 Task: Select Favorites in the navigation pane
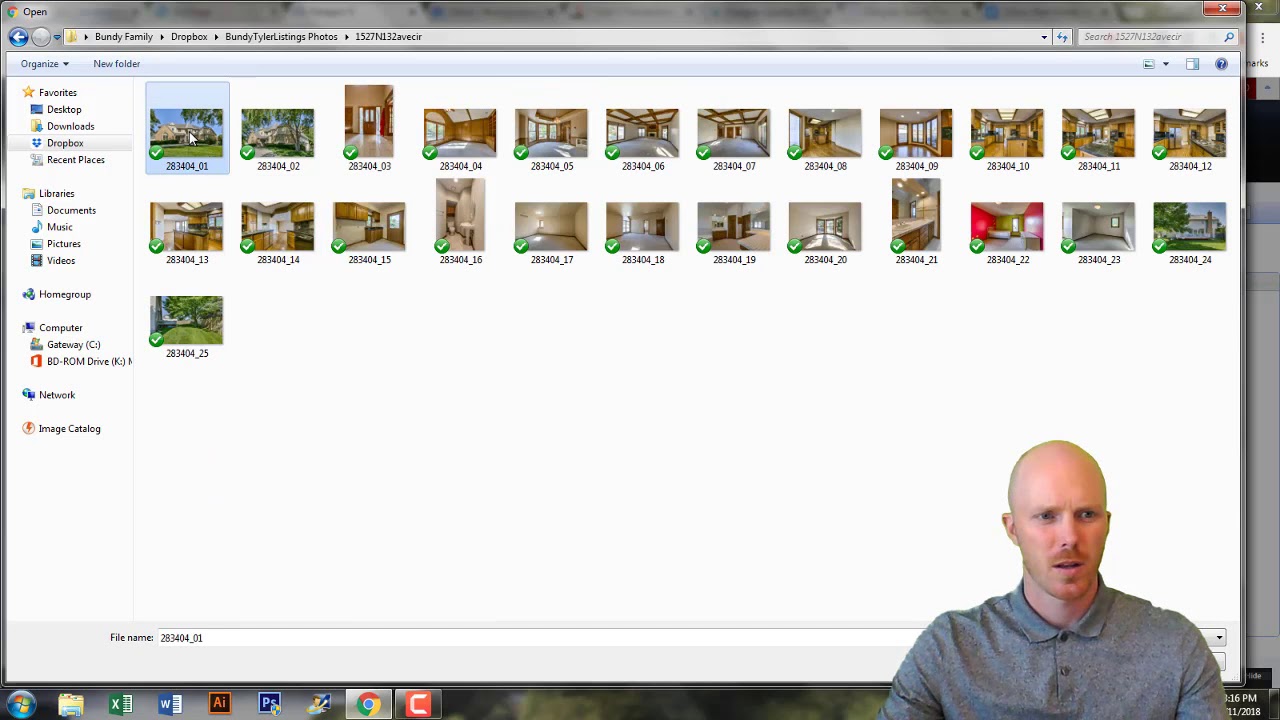[57, 93]
